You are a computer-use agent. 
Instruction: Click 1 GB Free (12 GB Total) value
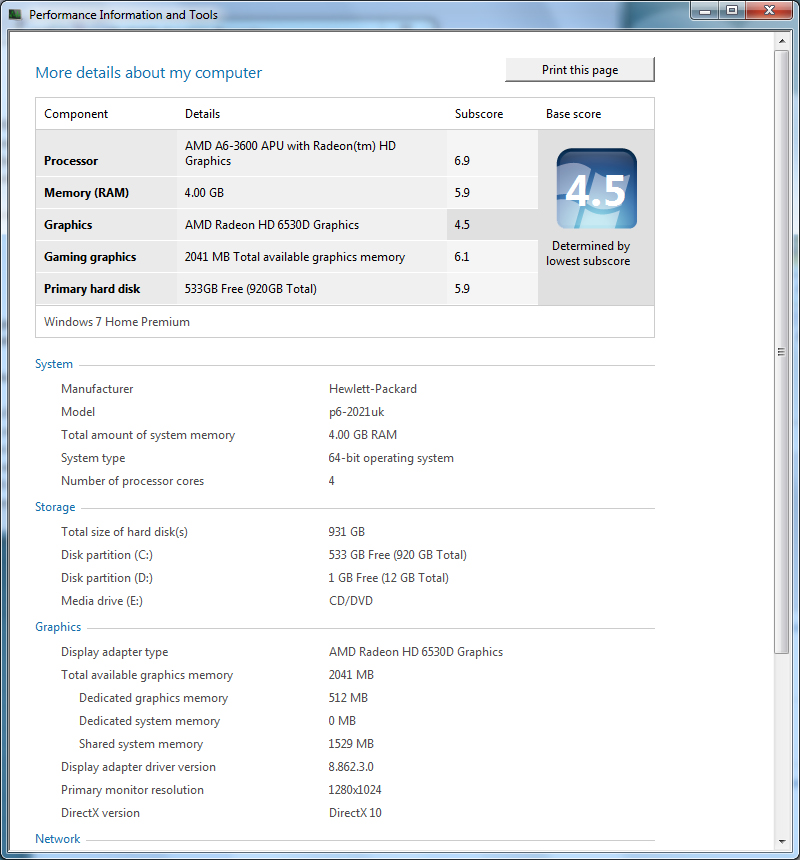coord(388,578)
